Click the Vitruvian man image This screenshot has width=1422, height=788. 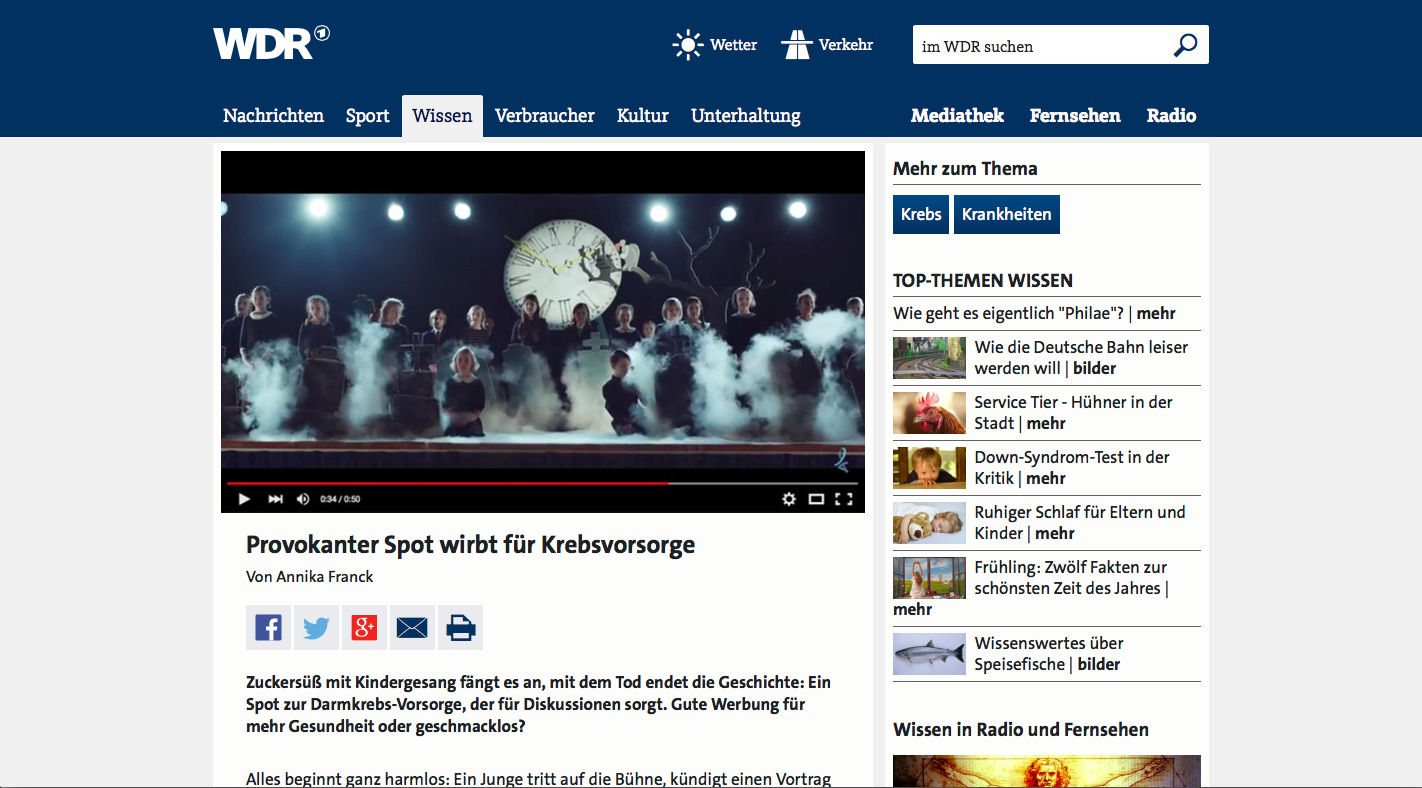click(x=1046, y=771)
